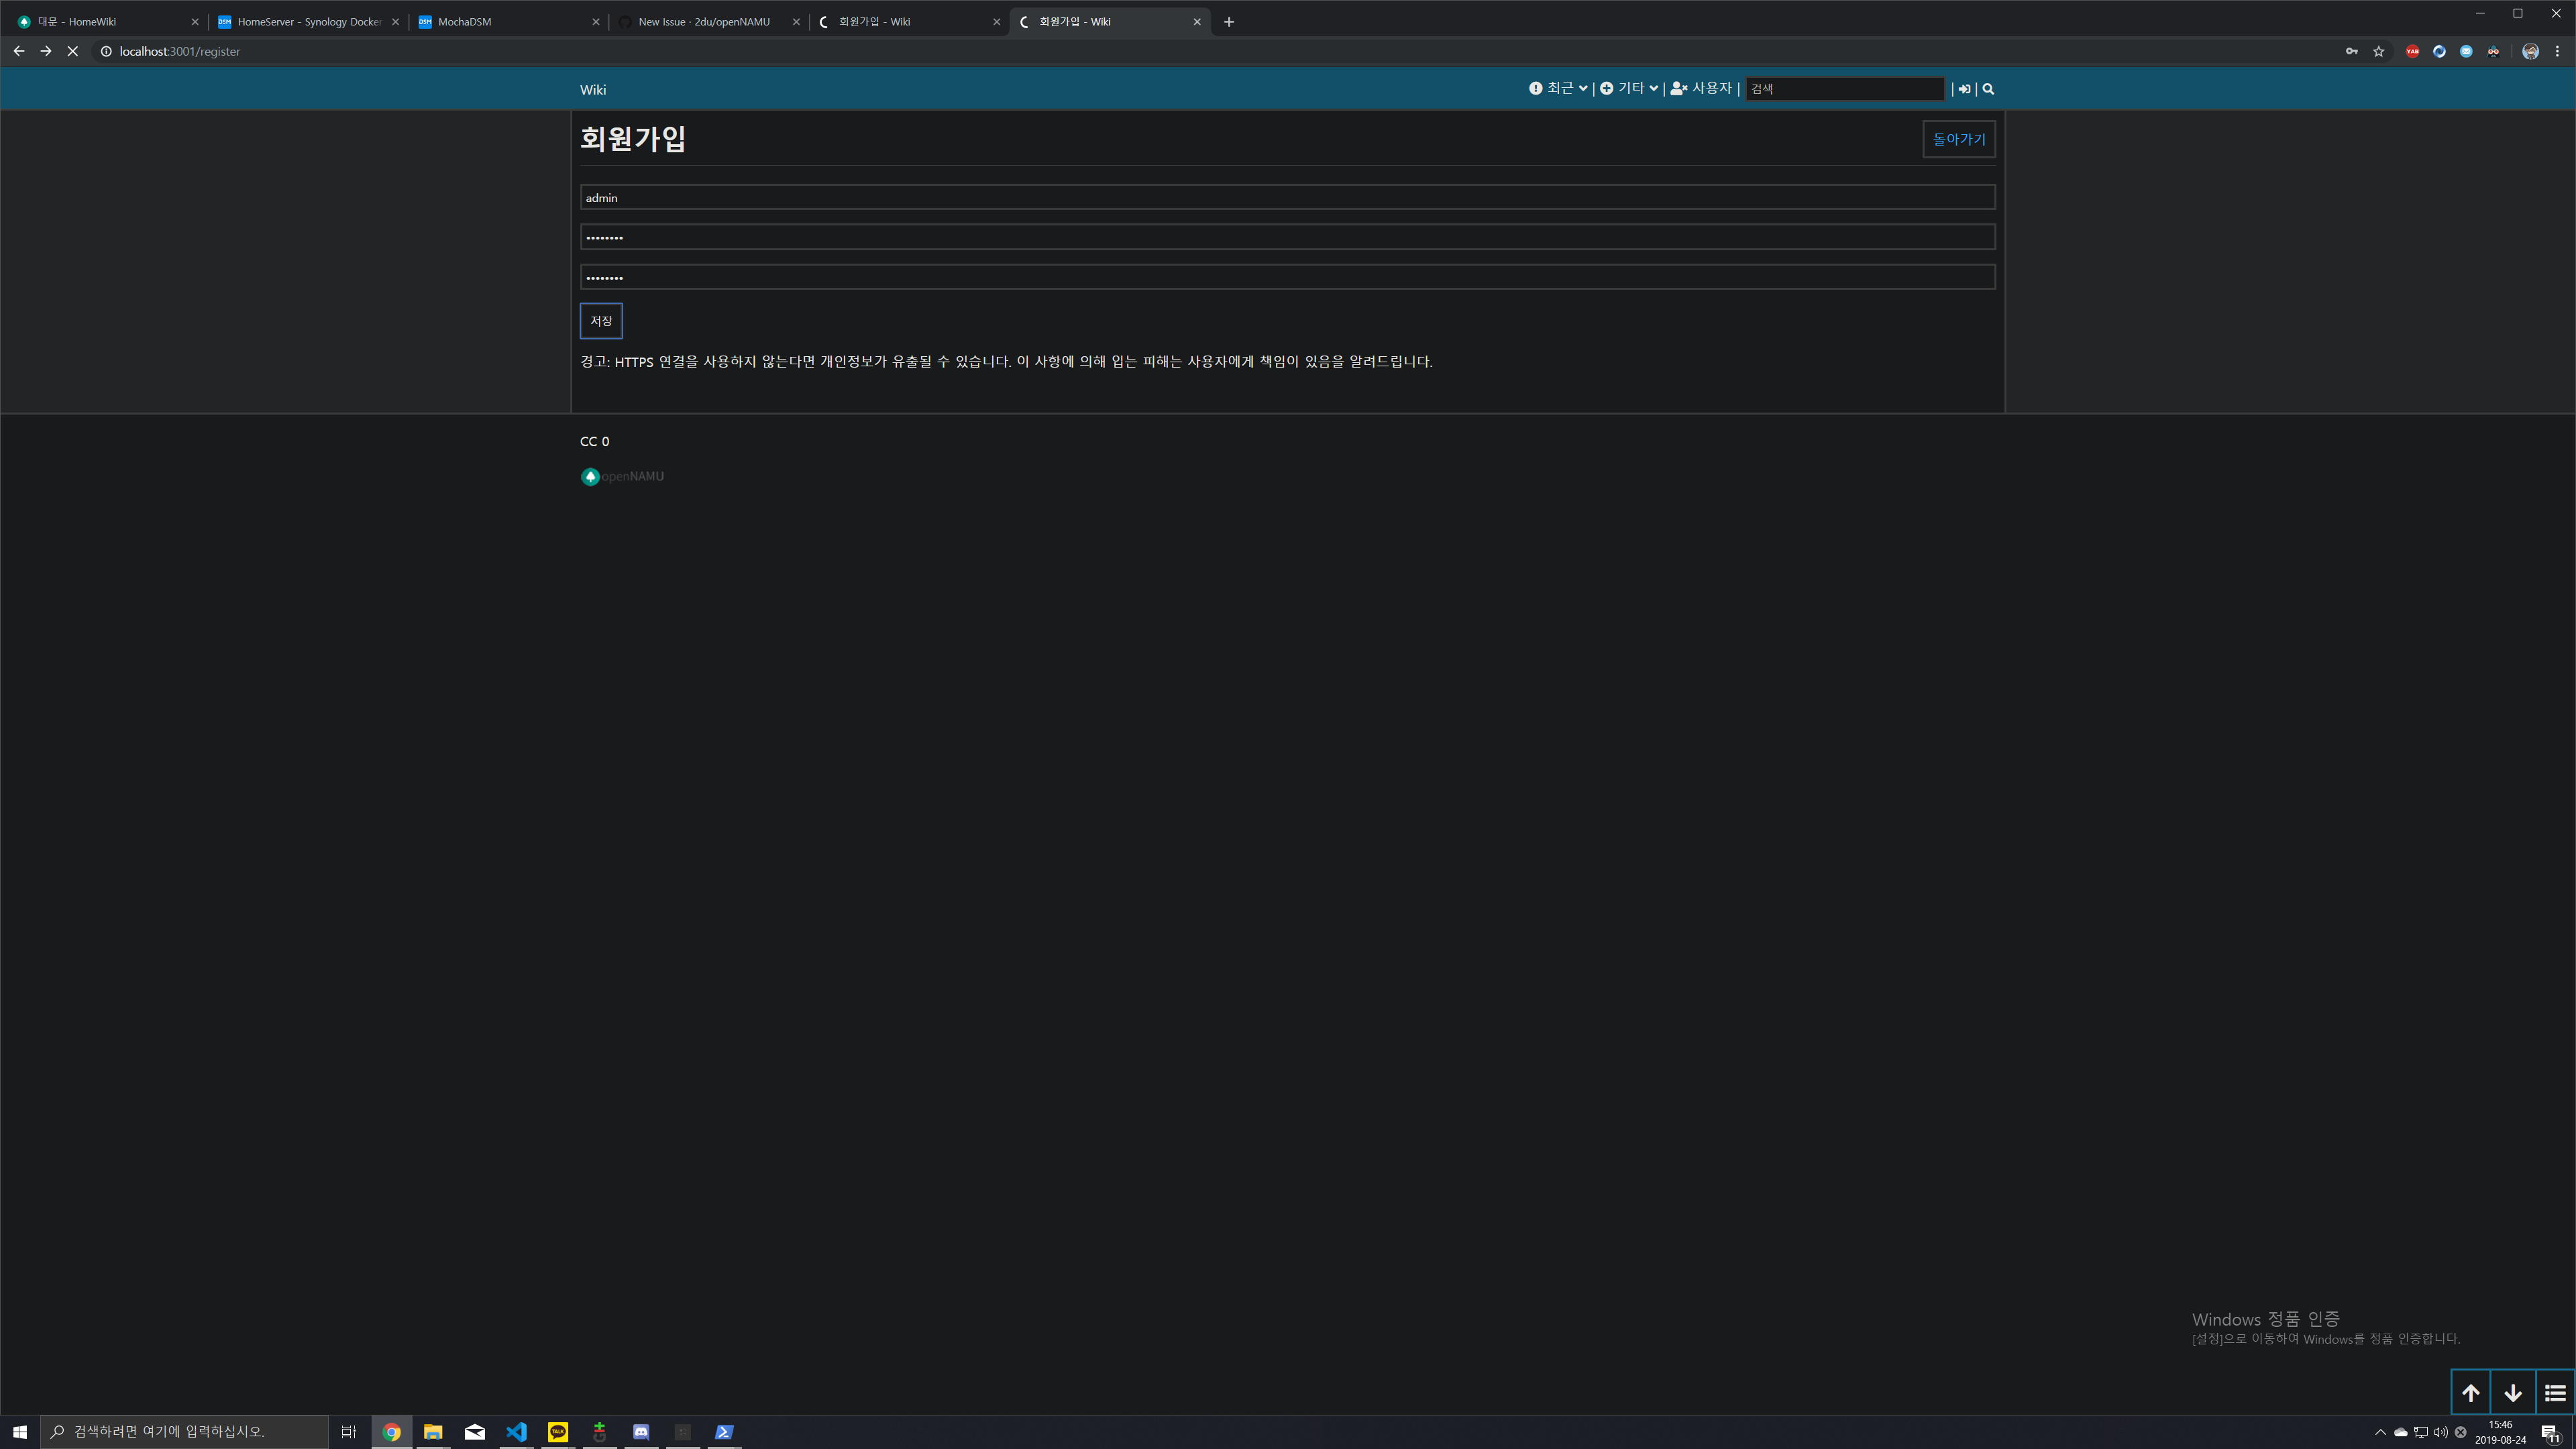Open the blue swirl browser extension
The height and width of the screenshot is (1449, 2576).
pos(2439,51)
